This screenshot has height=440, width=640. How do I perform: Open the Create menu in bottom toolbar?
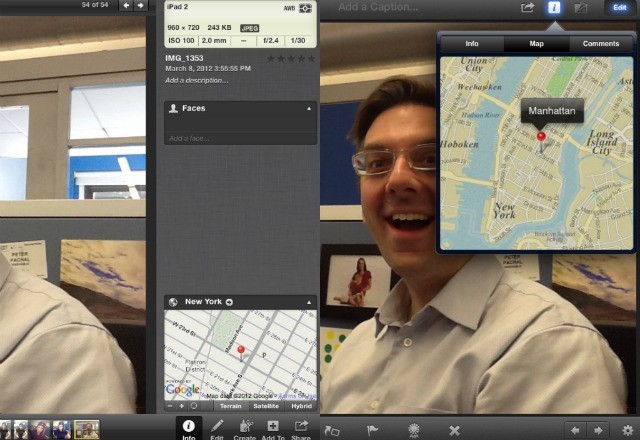tap(244, 429)
